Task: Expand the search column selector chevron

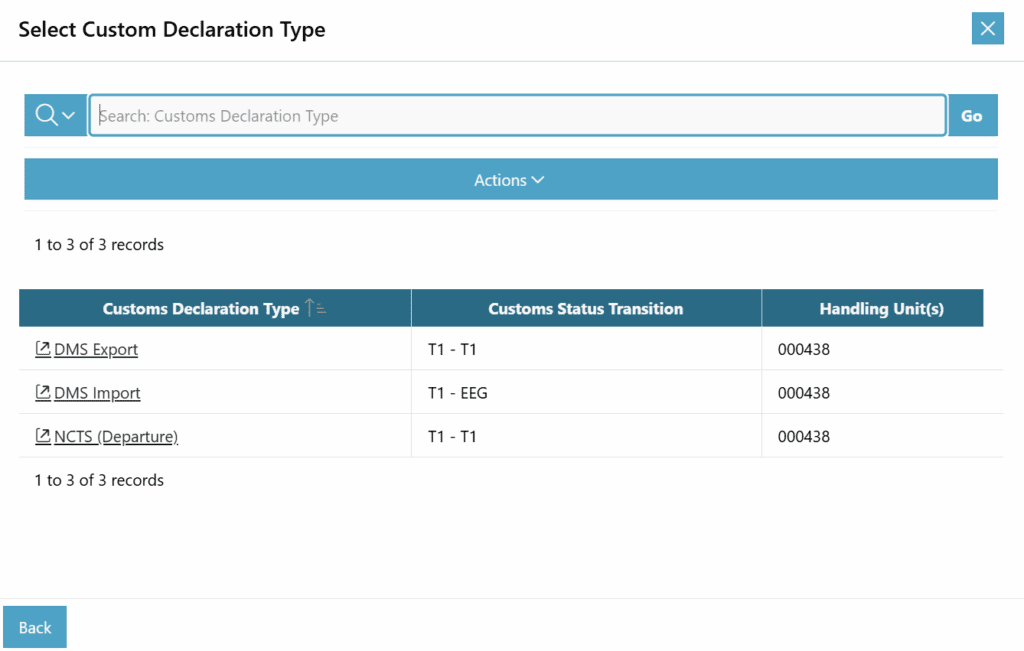Action: coord(69,116)
